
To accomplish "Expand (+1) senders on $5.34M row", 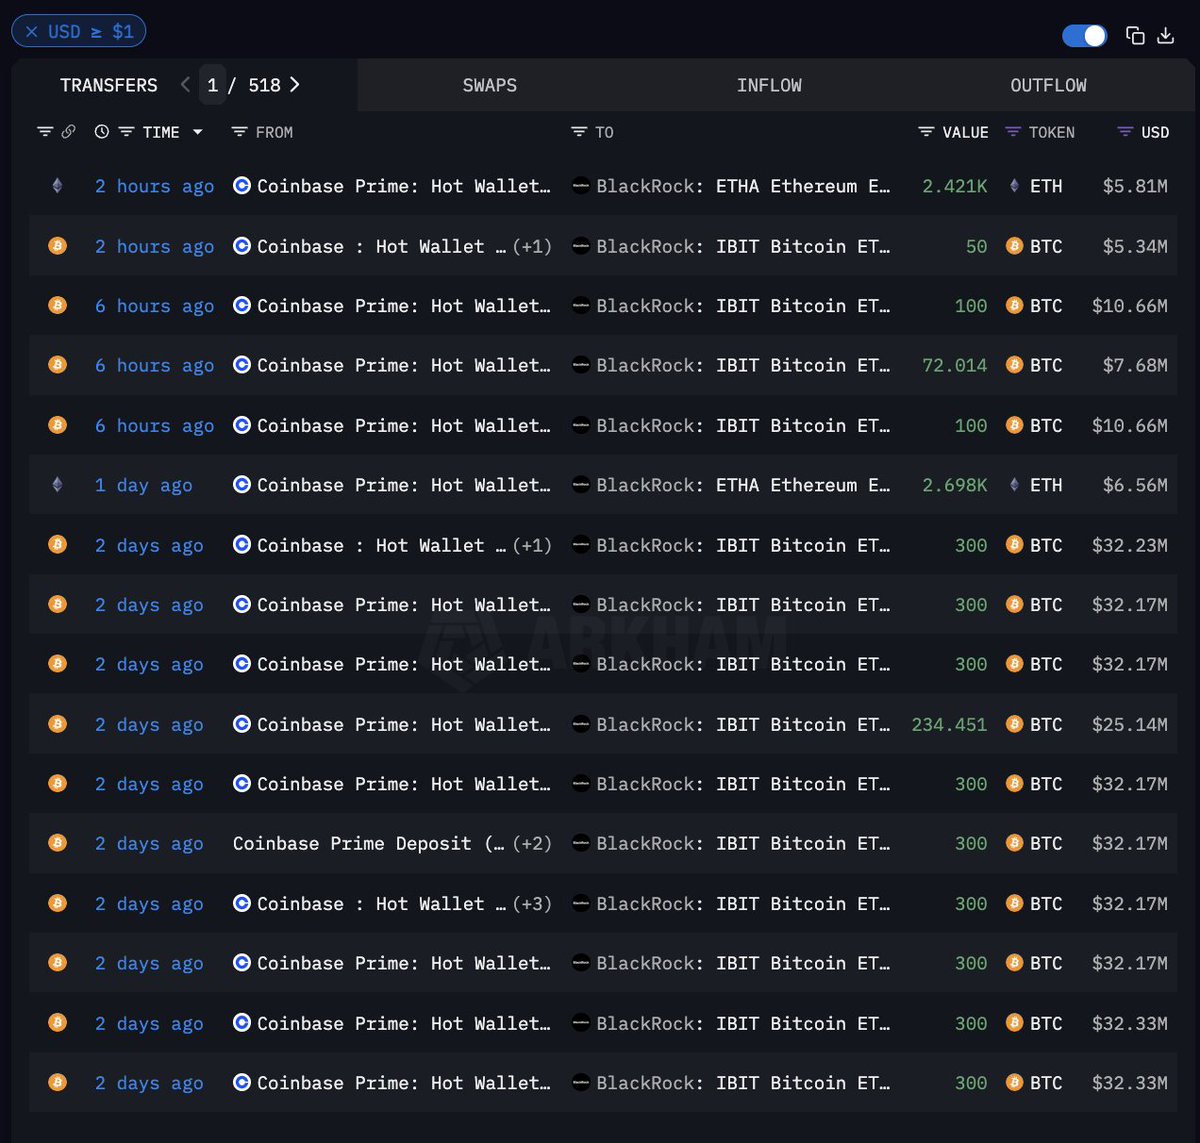I will [x=532, y=246].
